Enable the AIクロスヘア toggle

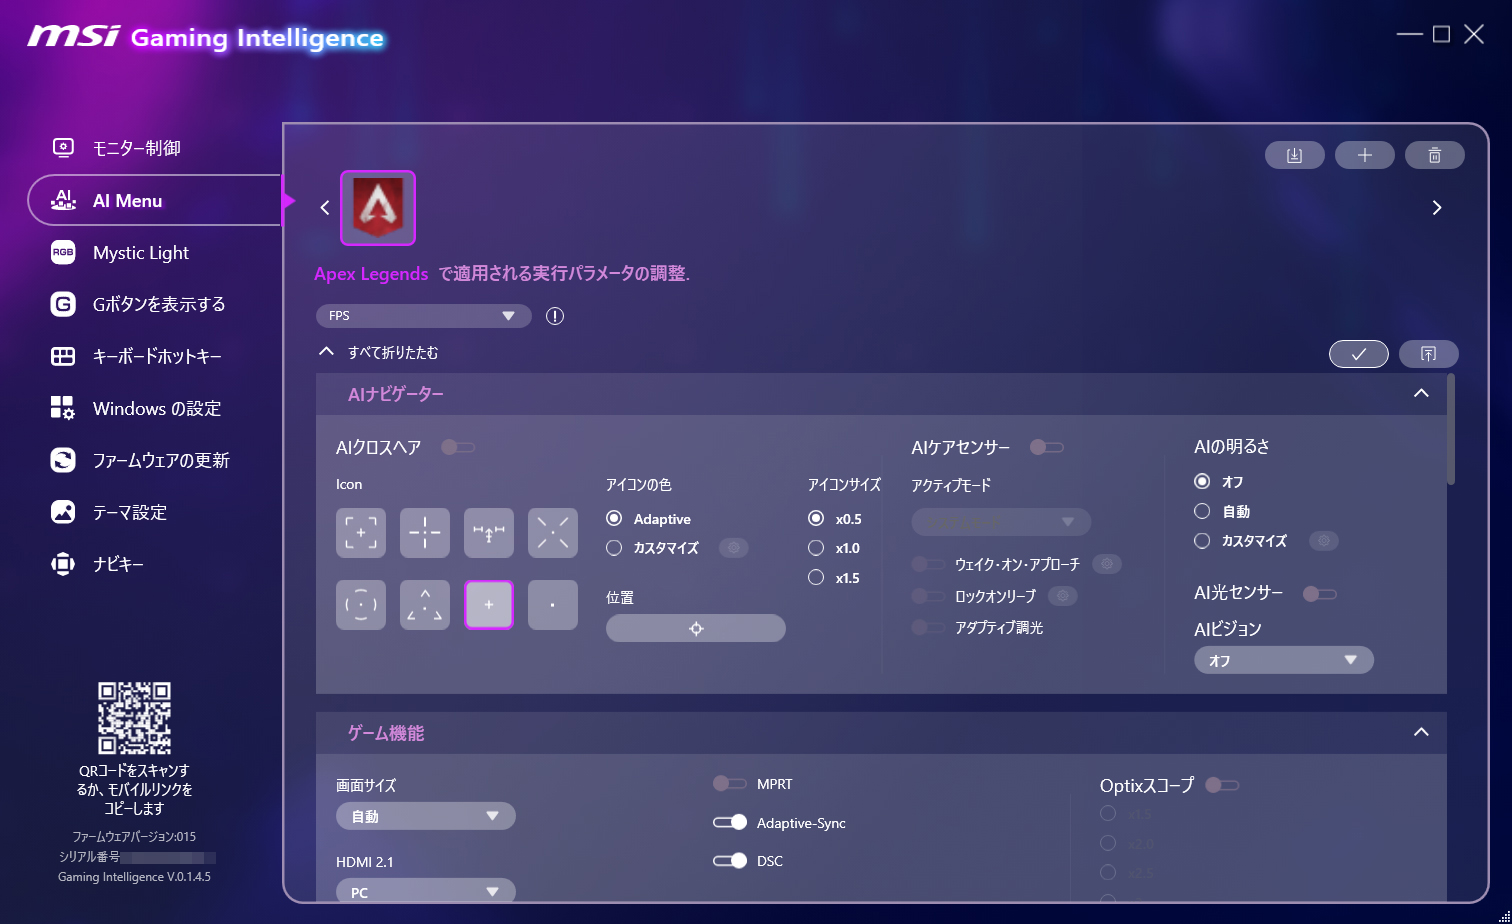pos(458,447)
